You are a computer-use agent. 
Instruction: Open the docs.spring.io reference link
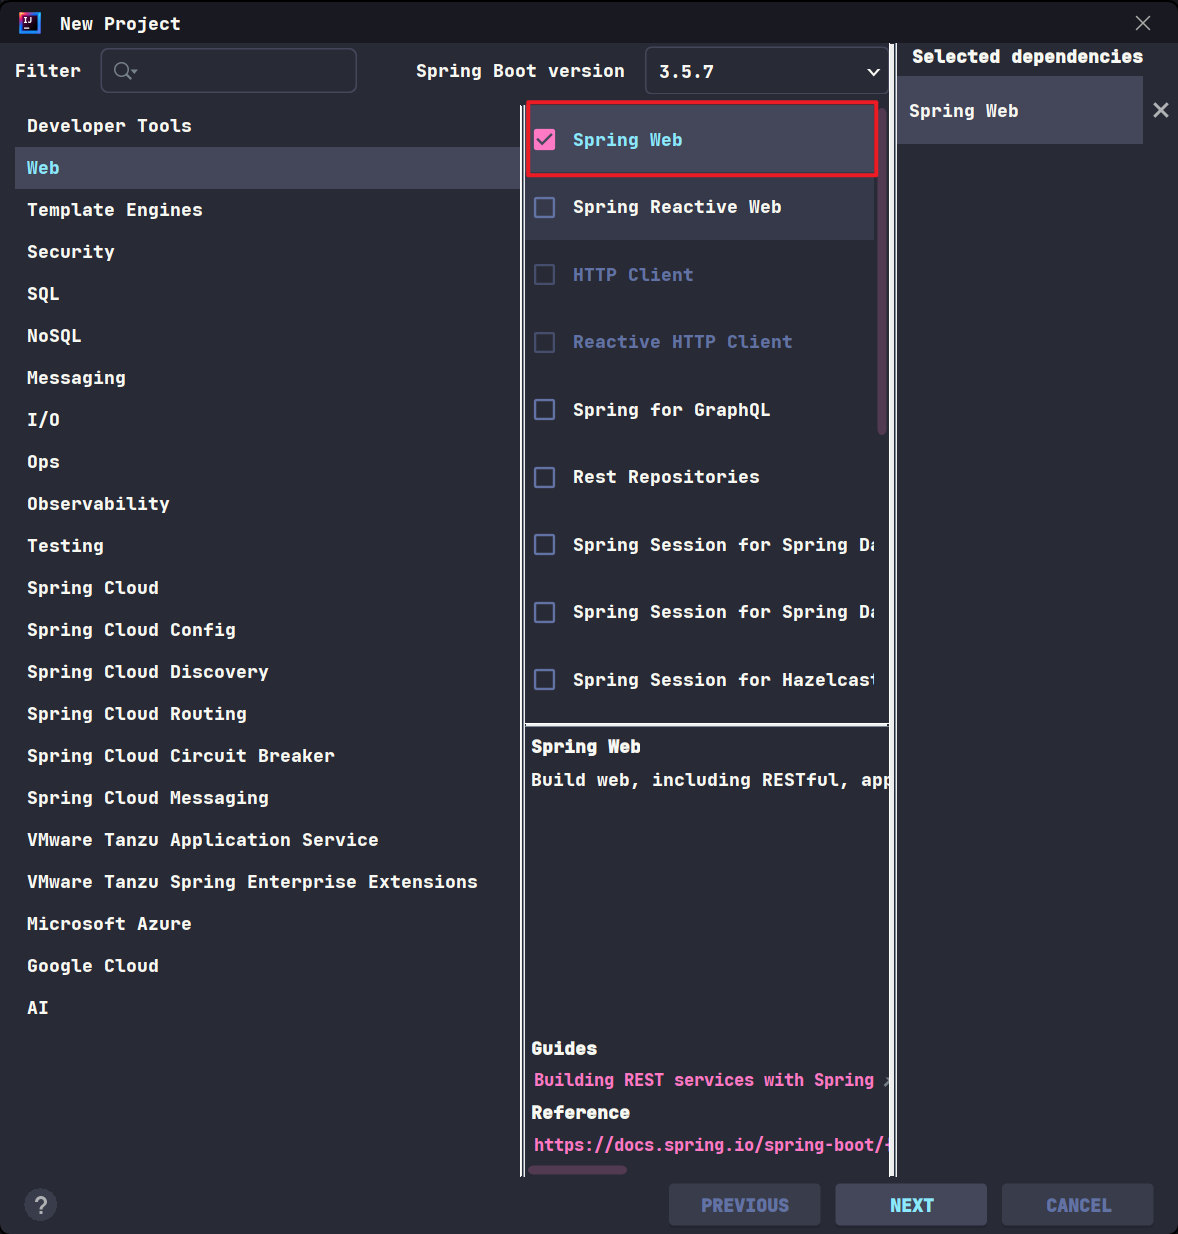coord(710,1145)
